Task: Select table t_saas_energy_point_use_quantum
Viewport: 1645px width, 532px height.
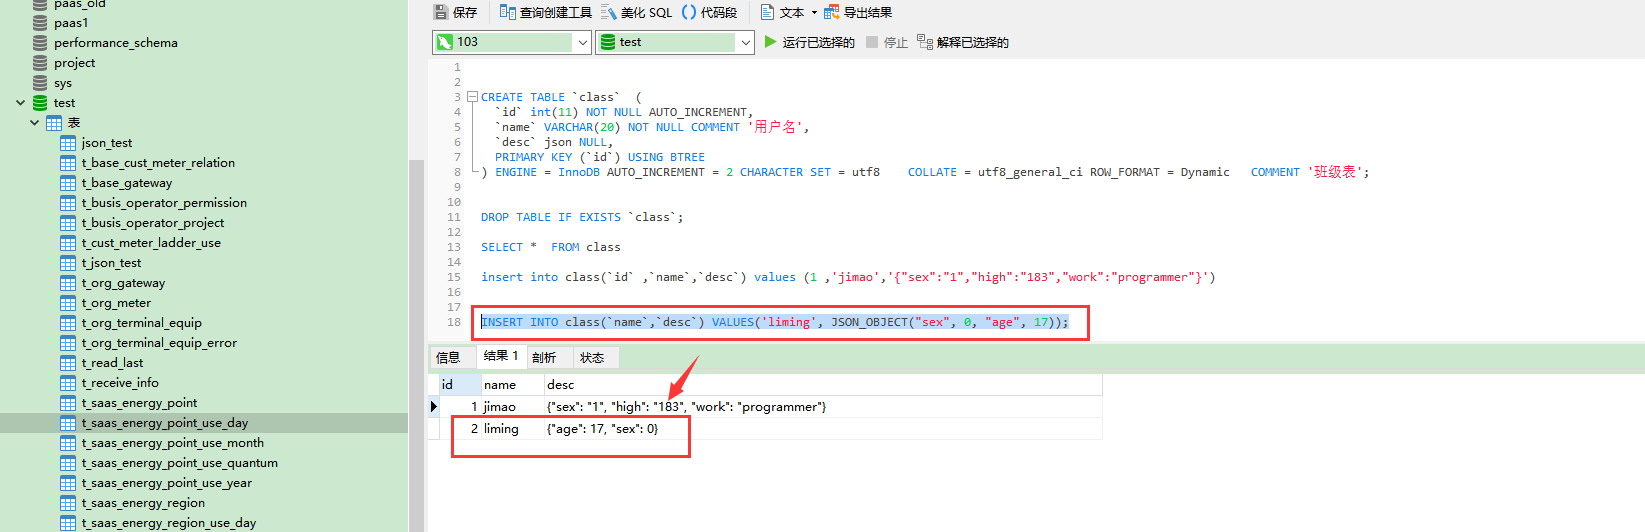Action: pyautogui.click(x=180, y=463)
